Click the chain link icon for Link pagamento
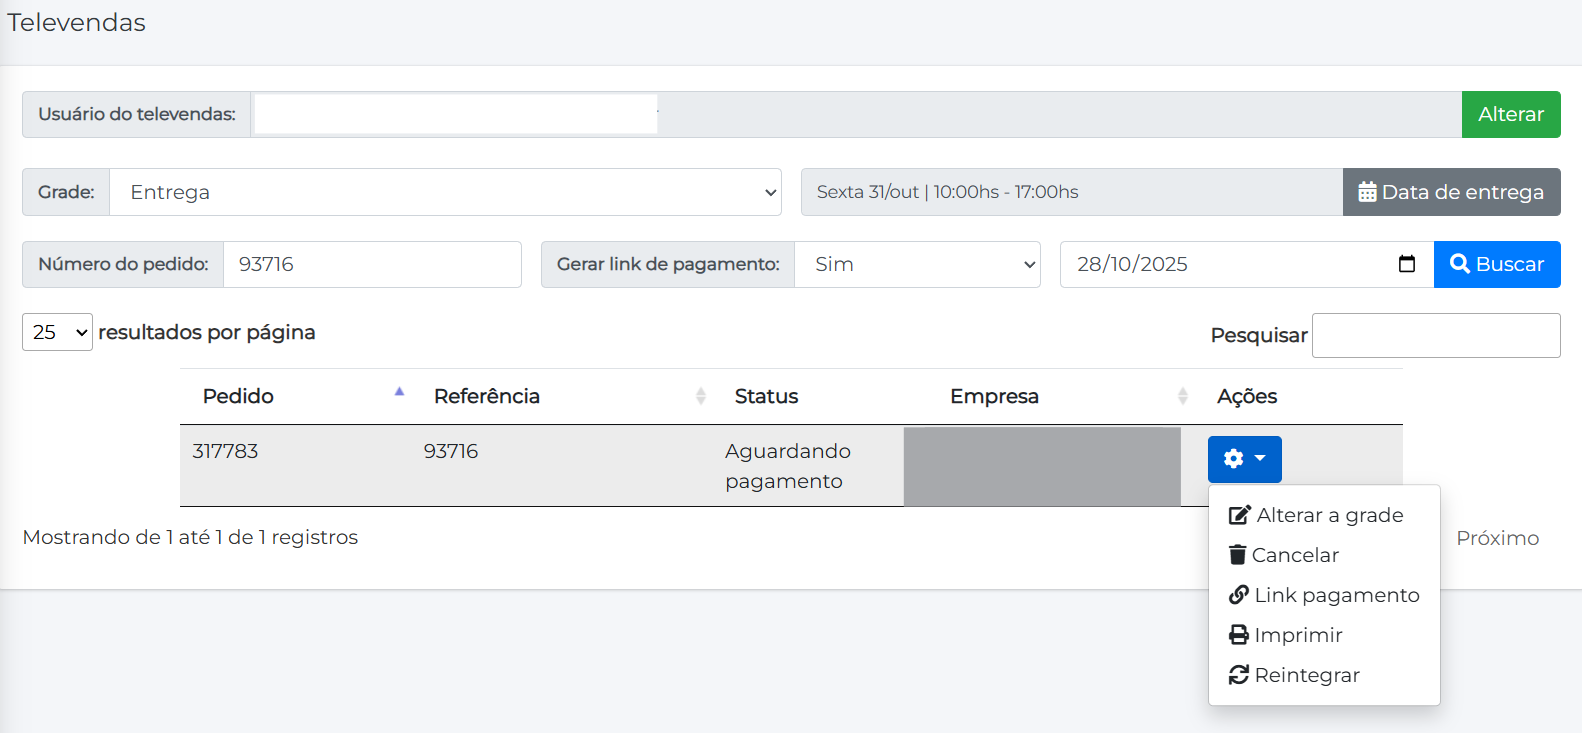Screen dimensions: 1582x733 pos(1238,595)
